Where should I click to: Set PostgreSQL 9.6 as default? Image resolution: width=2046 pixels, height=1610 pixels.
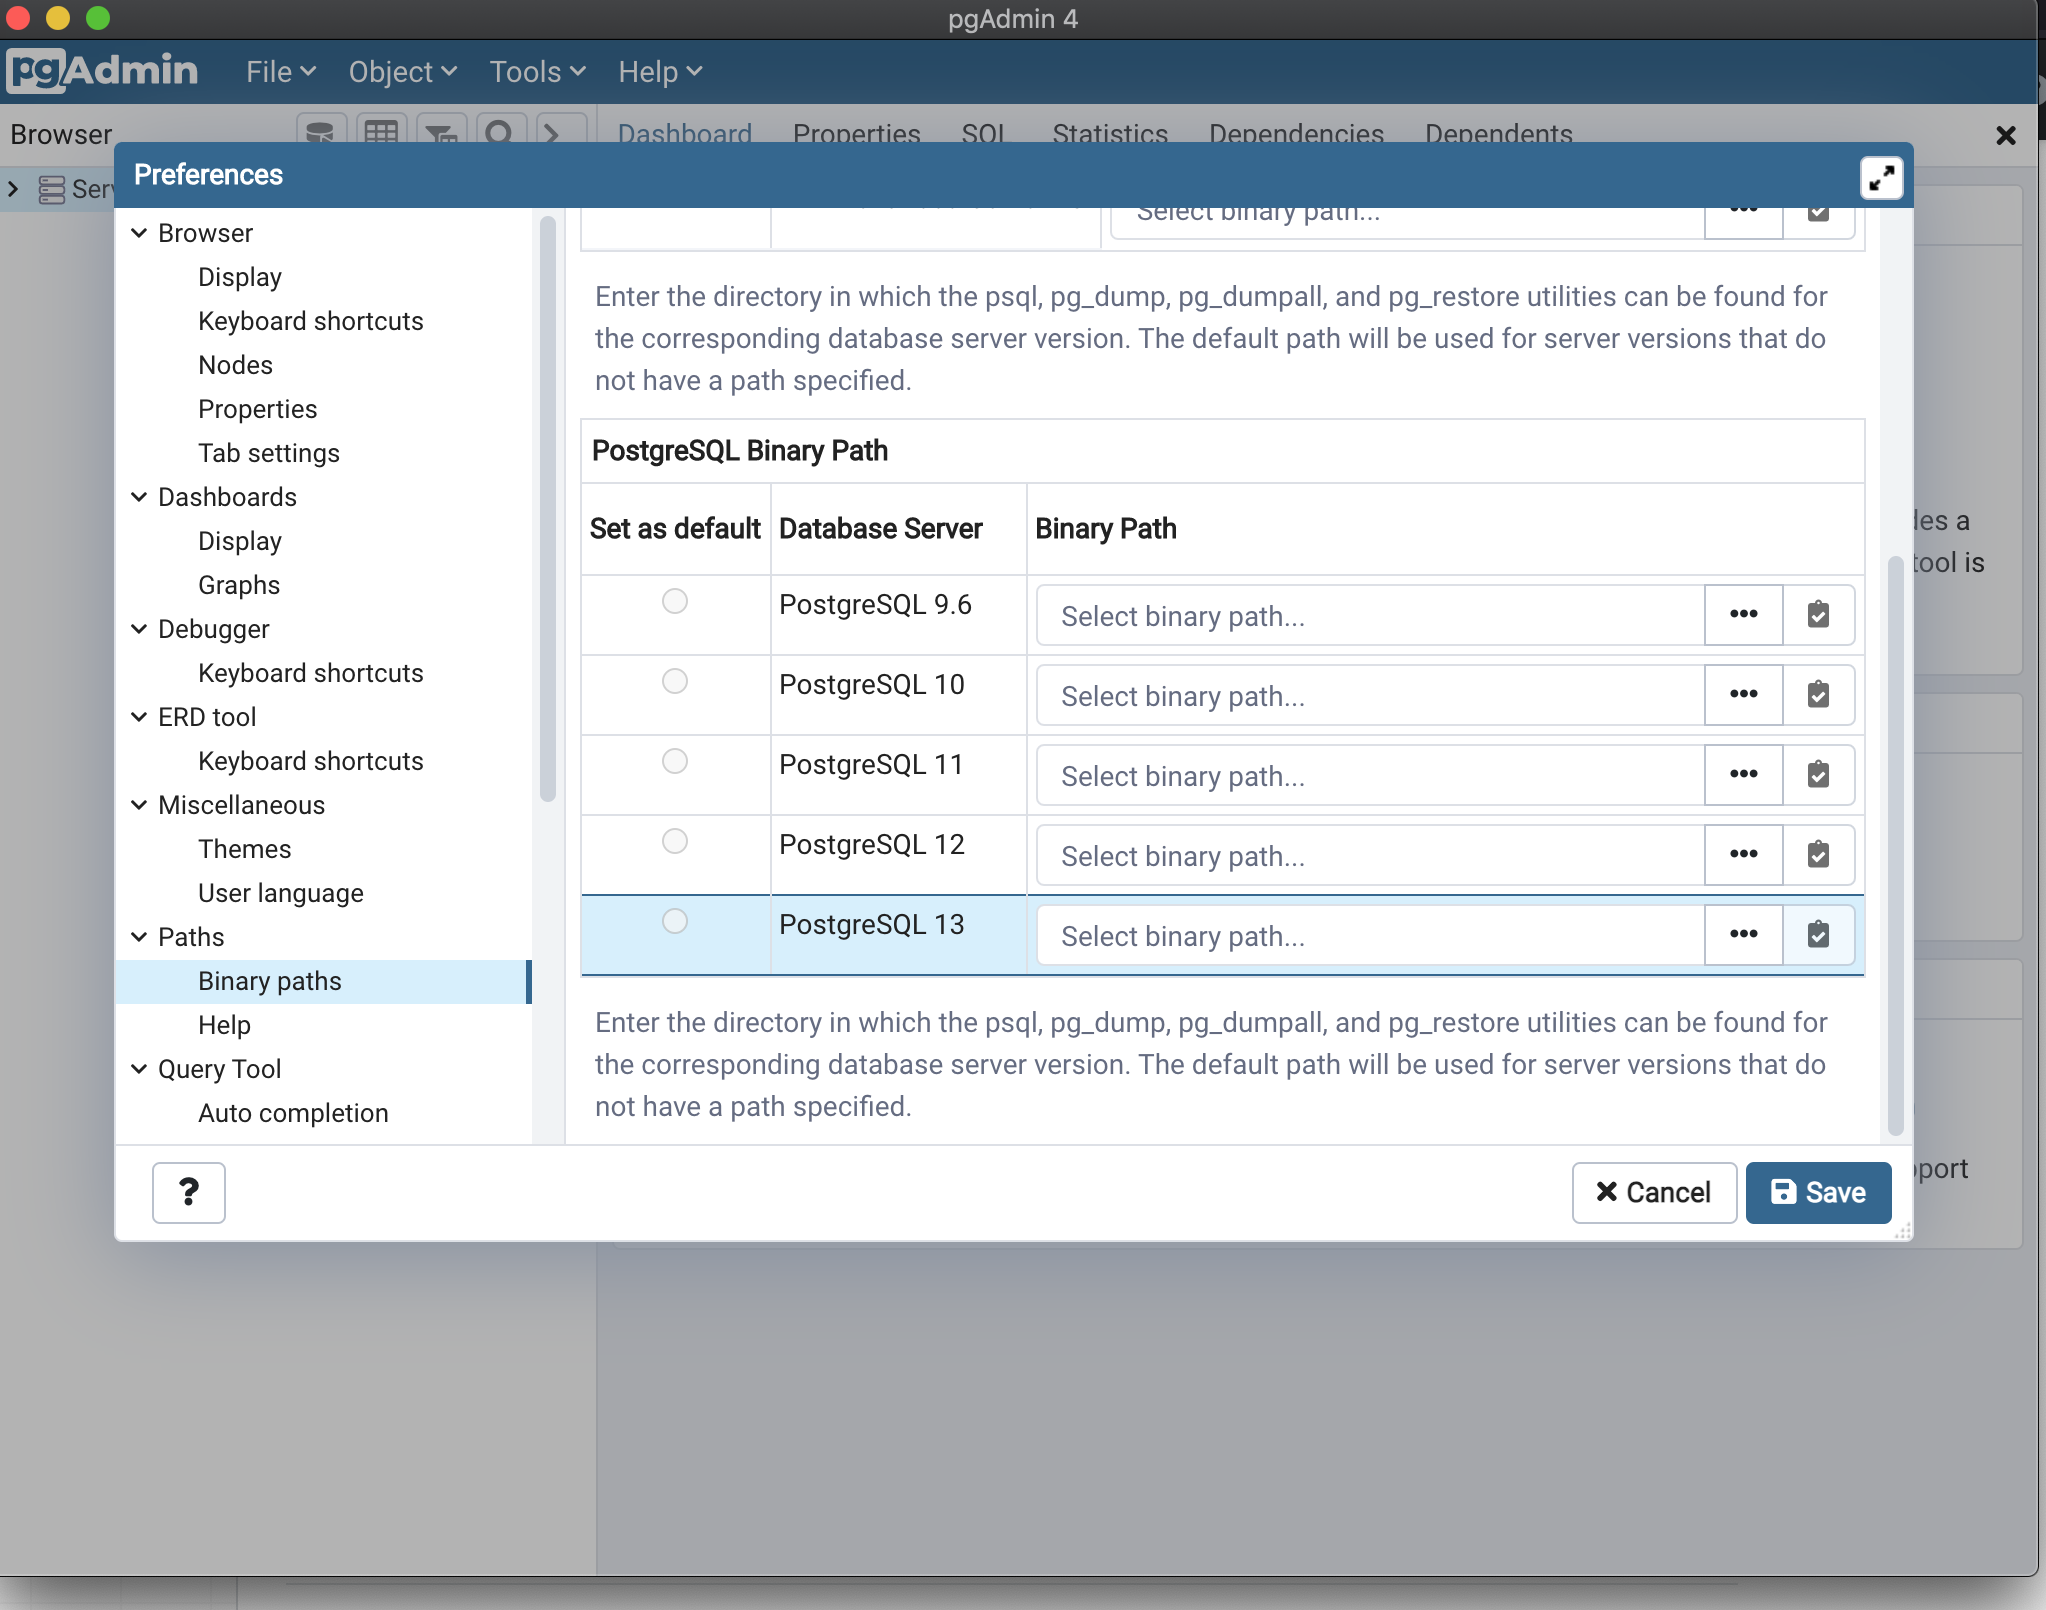click(675, 601)
